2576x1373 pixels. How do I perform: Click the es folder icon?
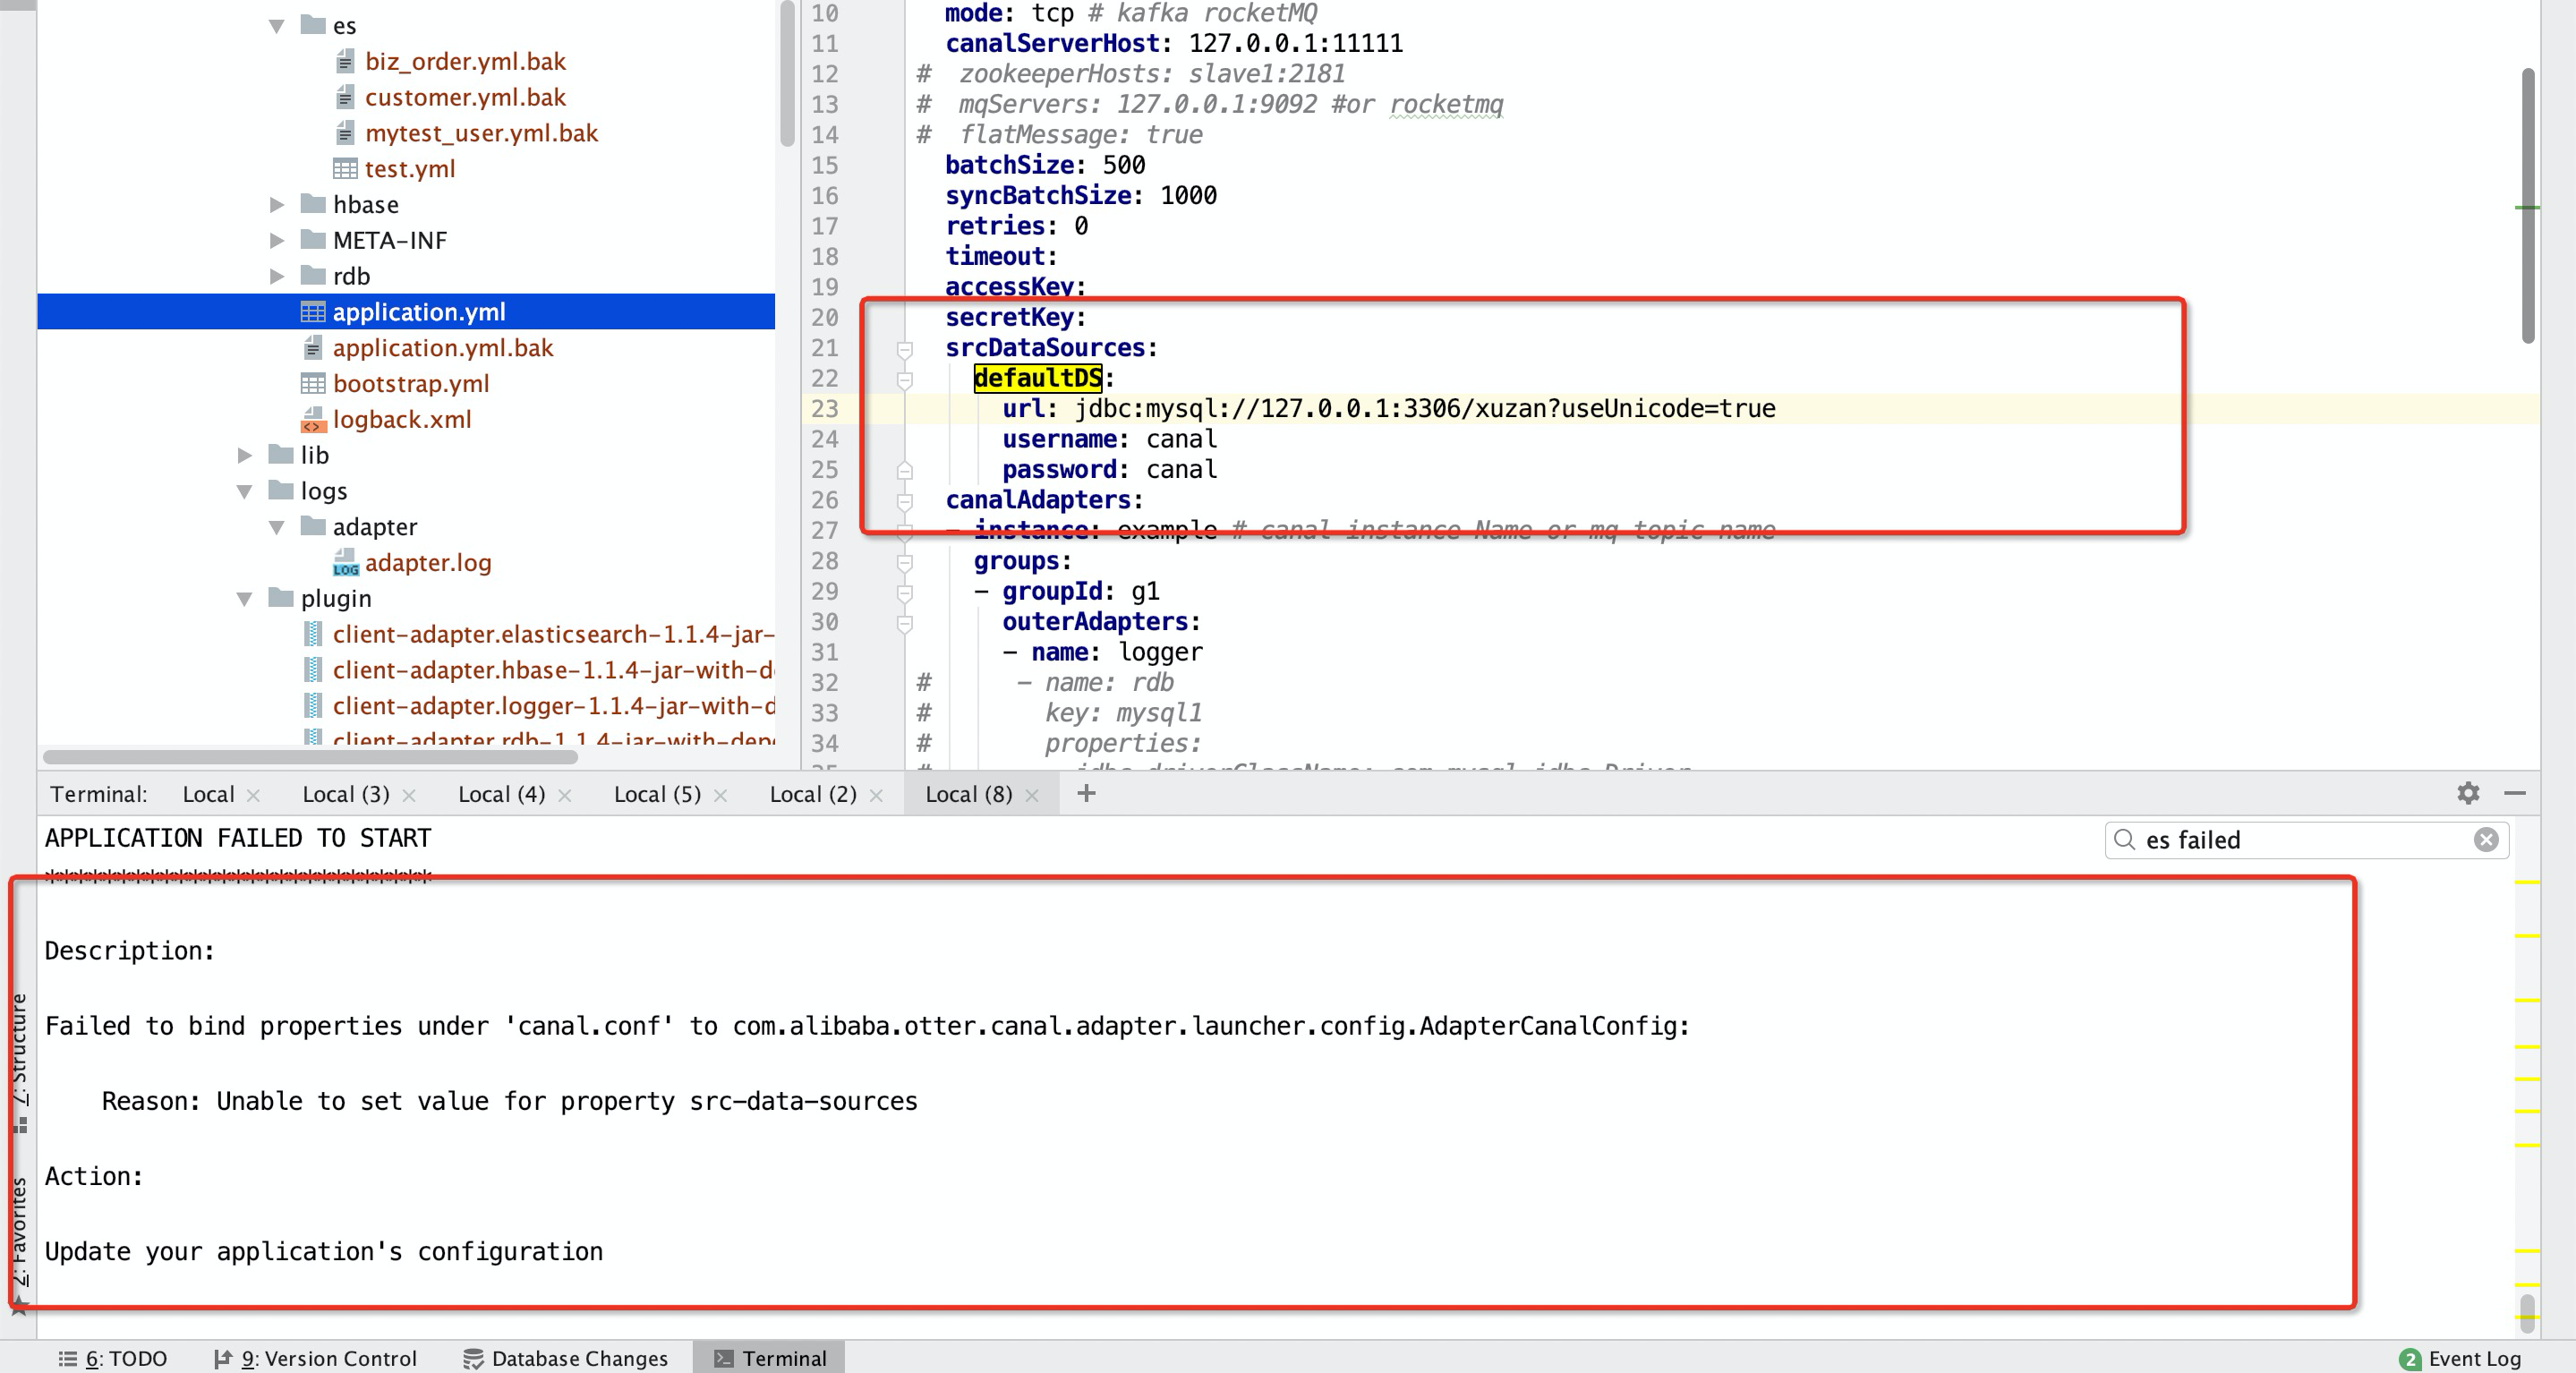(x=313, y=24)
